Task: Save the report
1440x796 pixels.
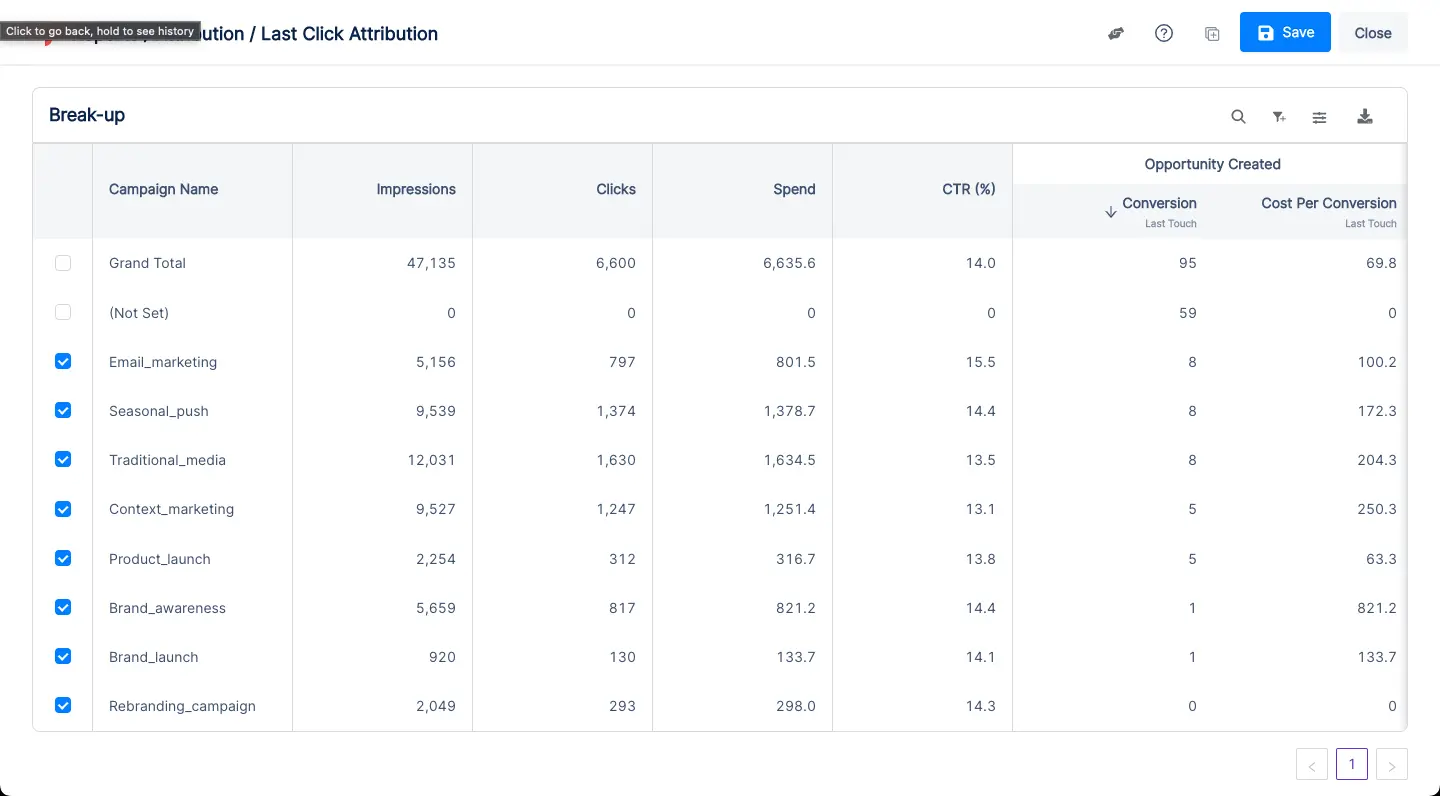Action: 1285,32
